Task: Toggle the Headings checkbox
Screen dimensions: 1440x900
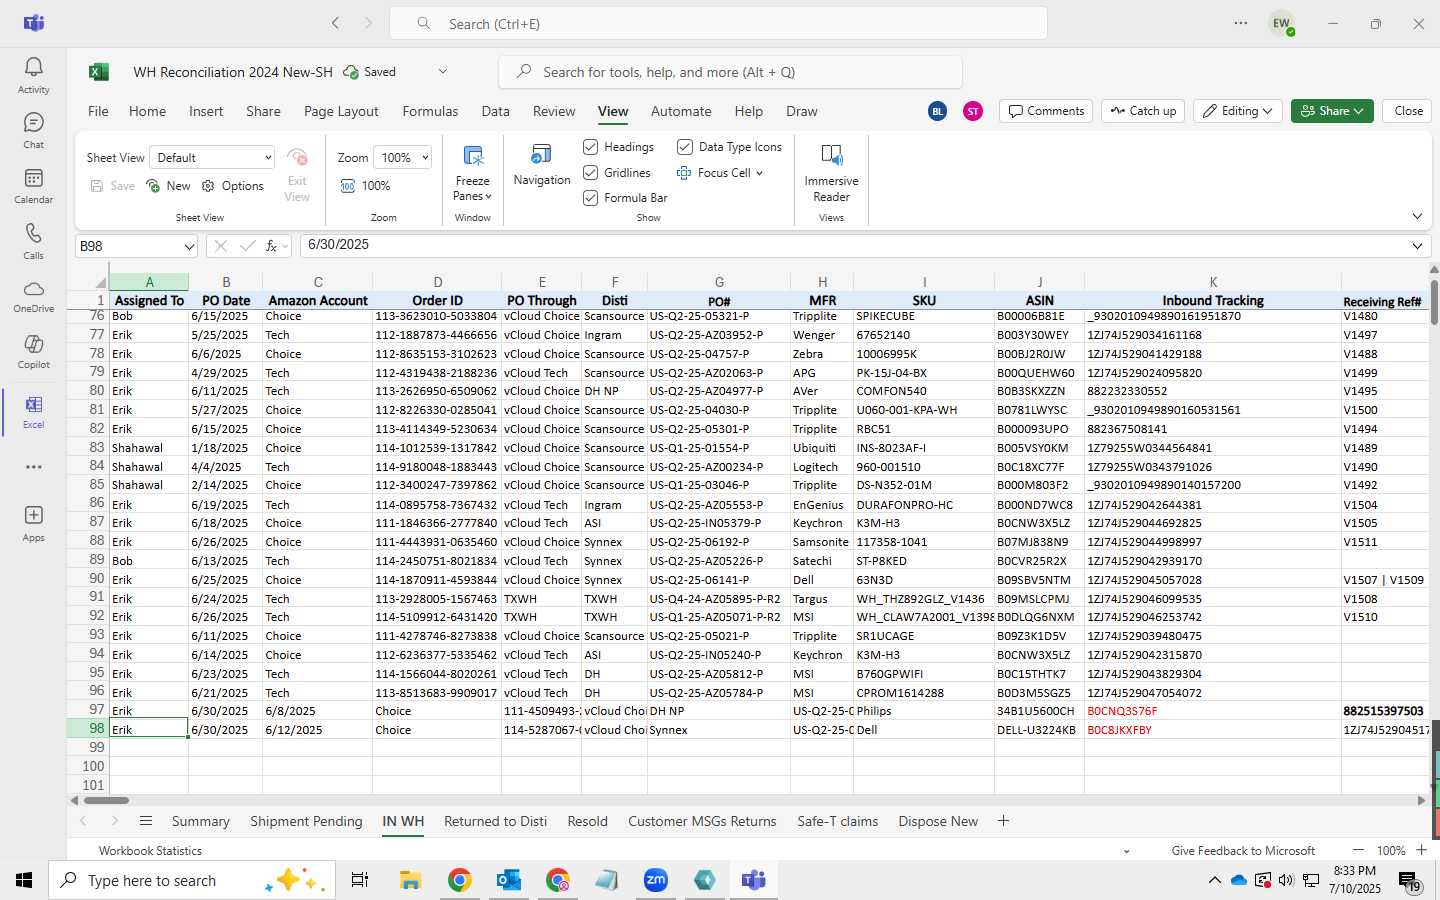Action: pos(591,147)
